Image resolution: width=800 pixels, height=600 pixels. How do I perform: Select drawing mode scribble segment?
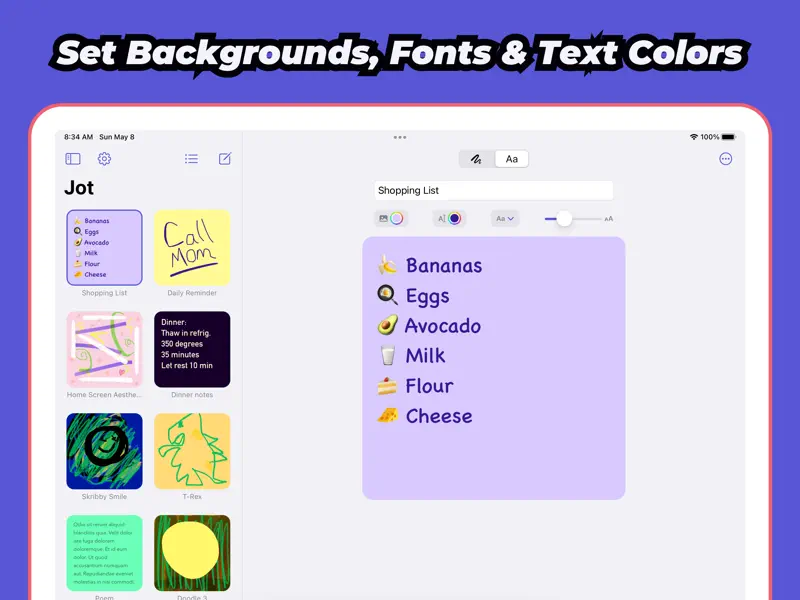[x=477, y=159]
